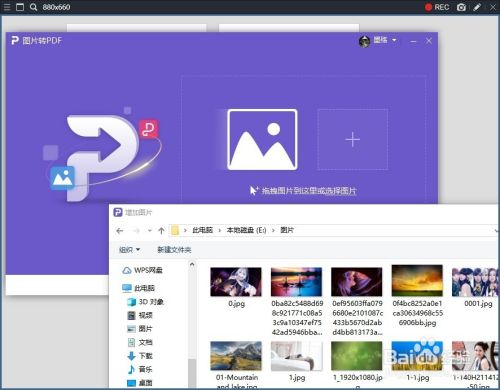
Task: Click the plus box to add an image
Action: pyautogui.click(x=352, y=139)
